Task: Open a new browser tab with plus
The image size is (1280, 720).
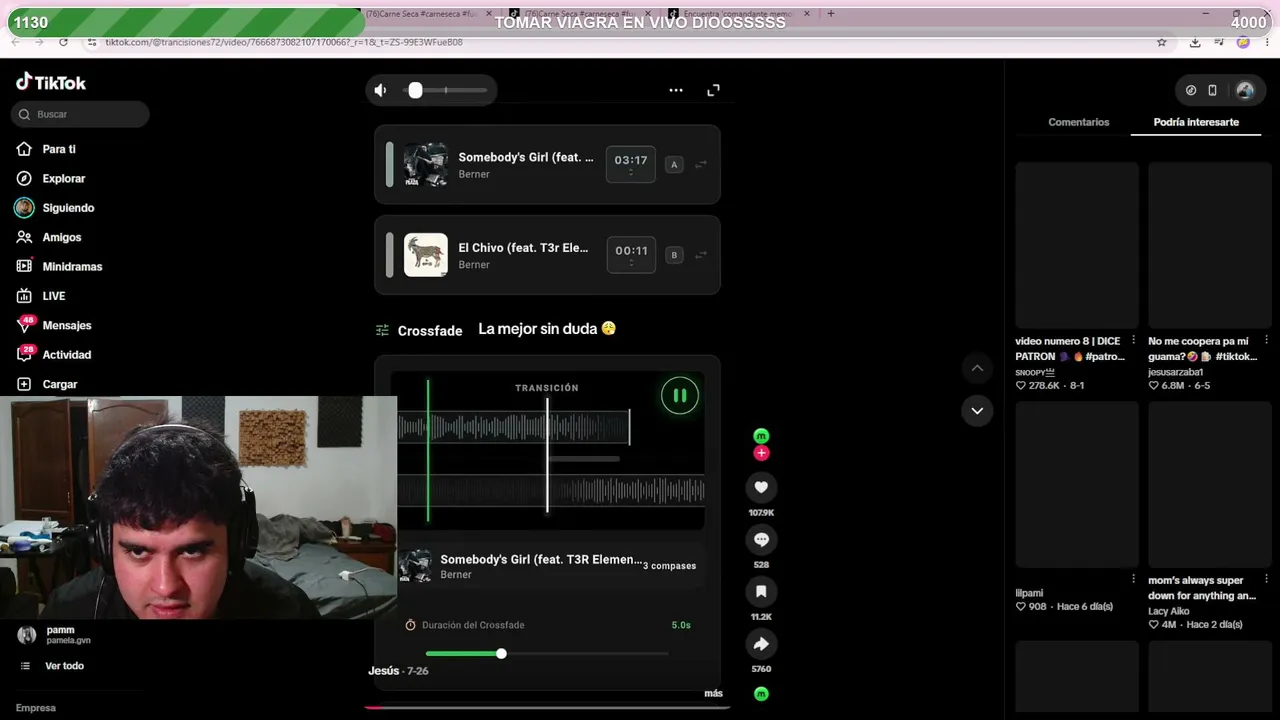Action: tap(830, 14)
